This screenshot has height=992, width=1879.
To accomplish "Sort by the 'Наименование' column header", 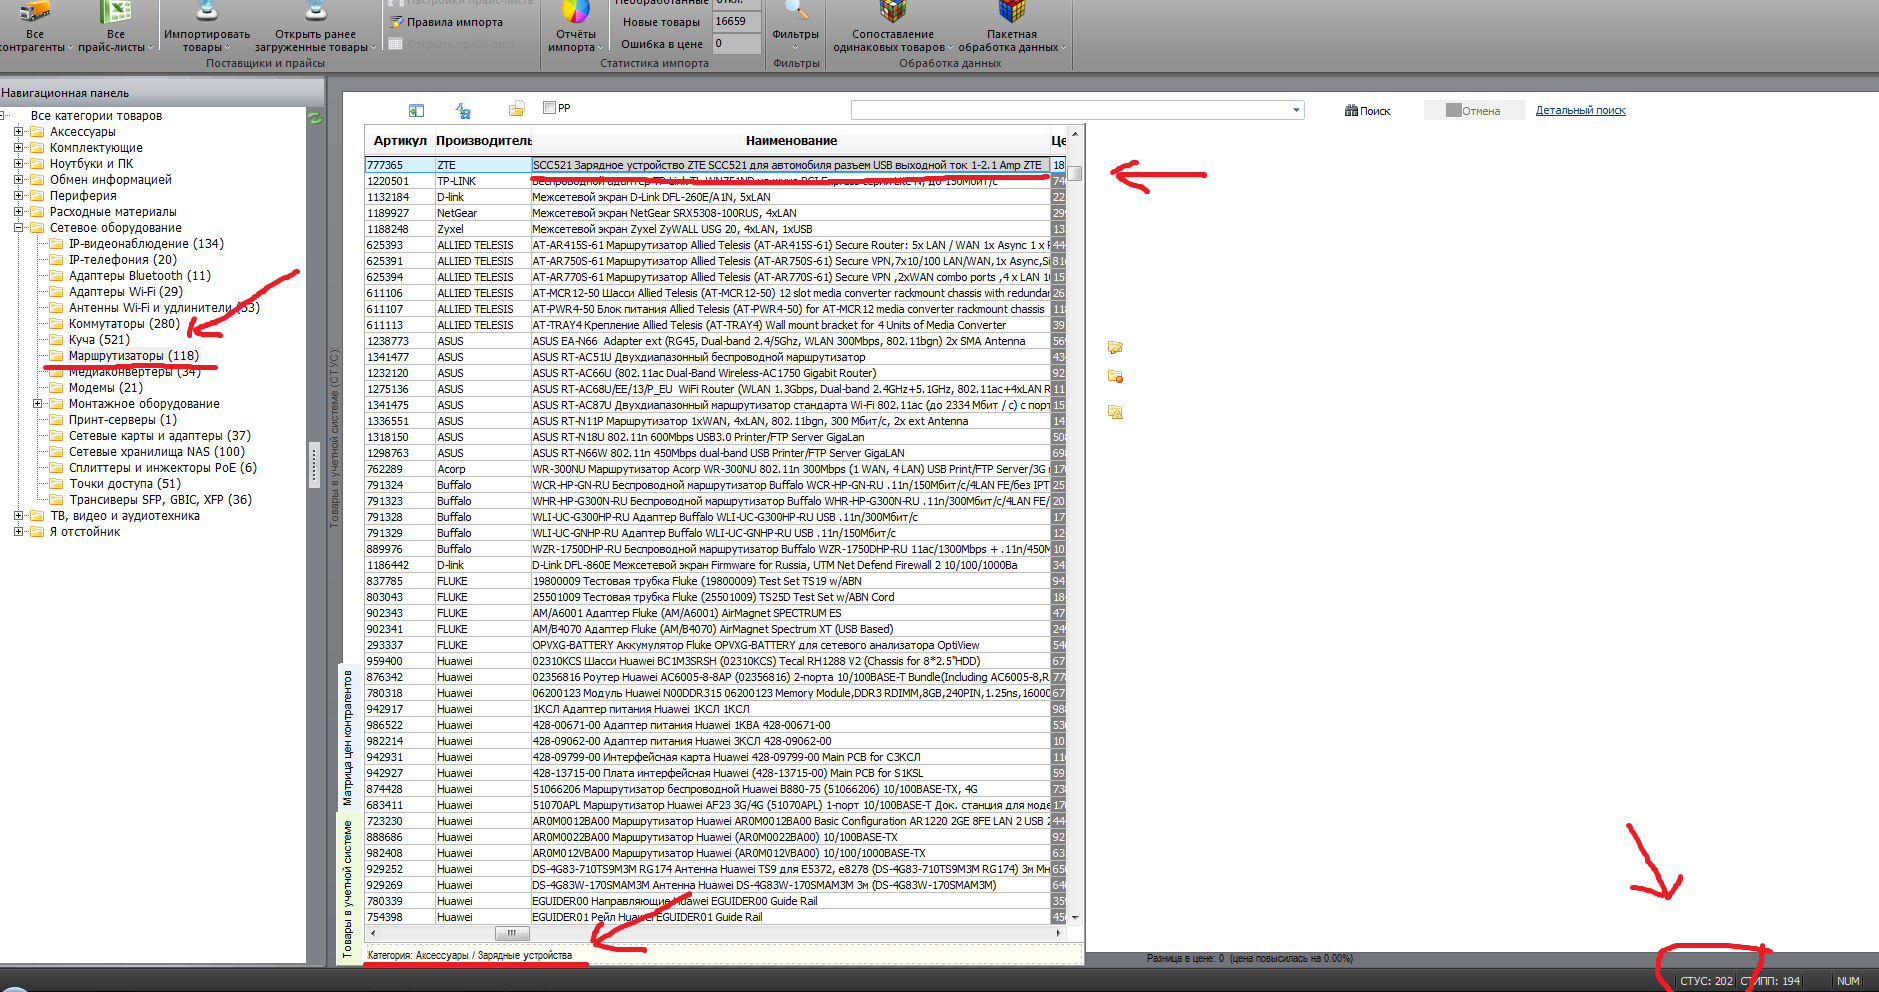I will tap(790, 141).
